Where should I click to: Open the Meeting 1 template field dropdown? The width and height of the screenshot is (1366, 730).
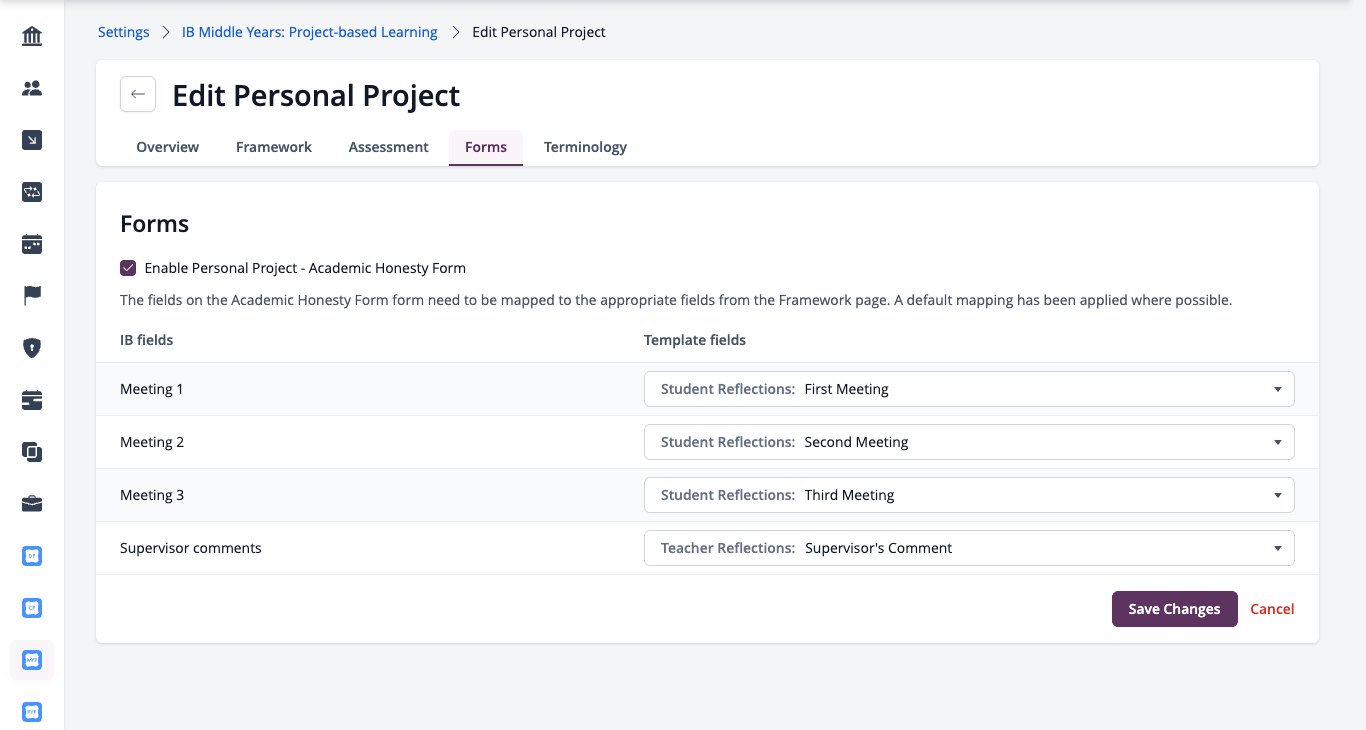[969, 389]
